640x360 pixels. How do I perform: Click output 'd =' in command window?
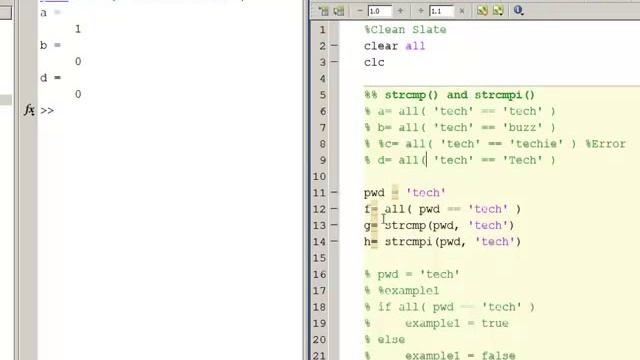pyautogui.click(x=50, y=78)
